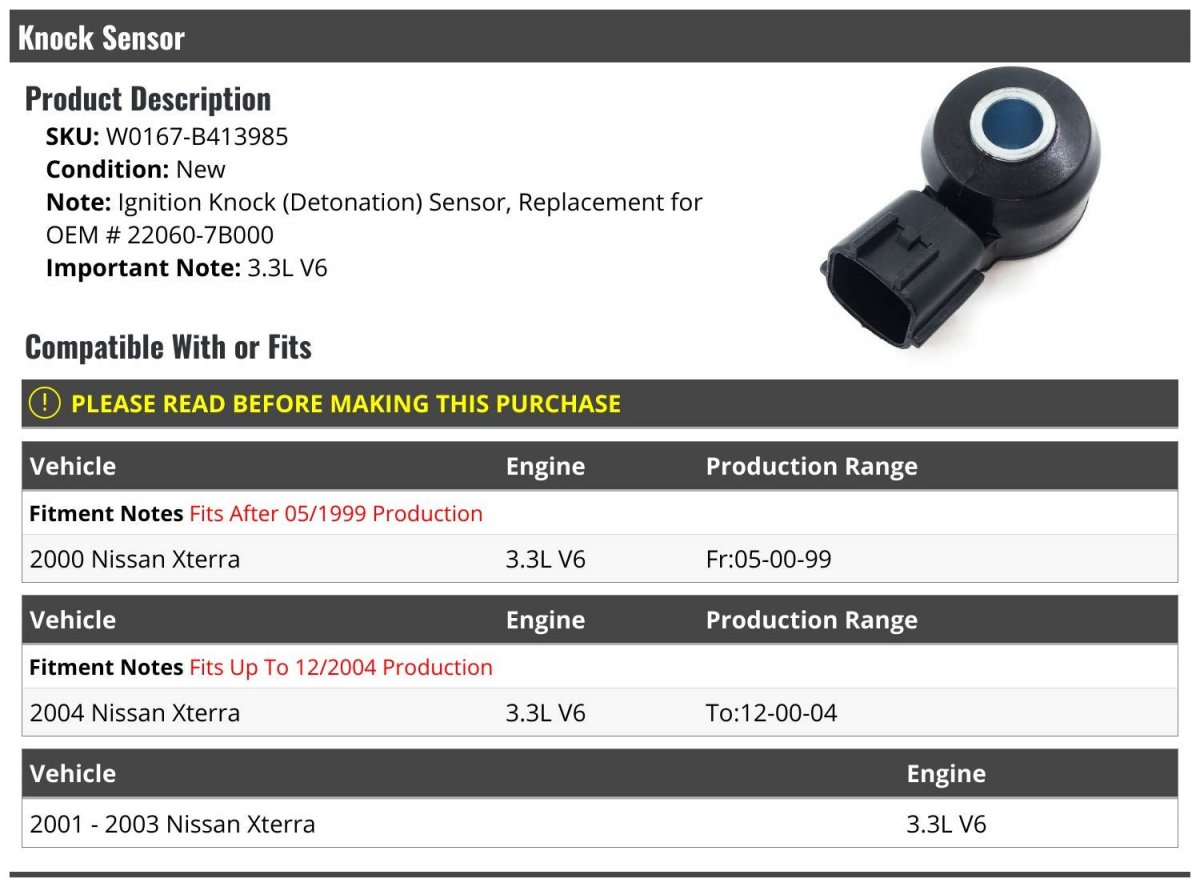Click the Compatible With or Fits heading
1200x887 pixels.
click(168, 347)
